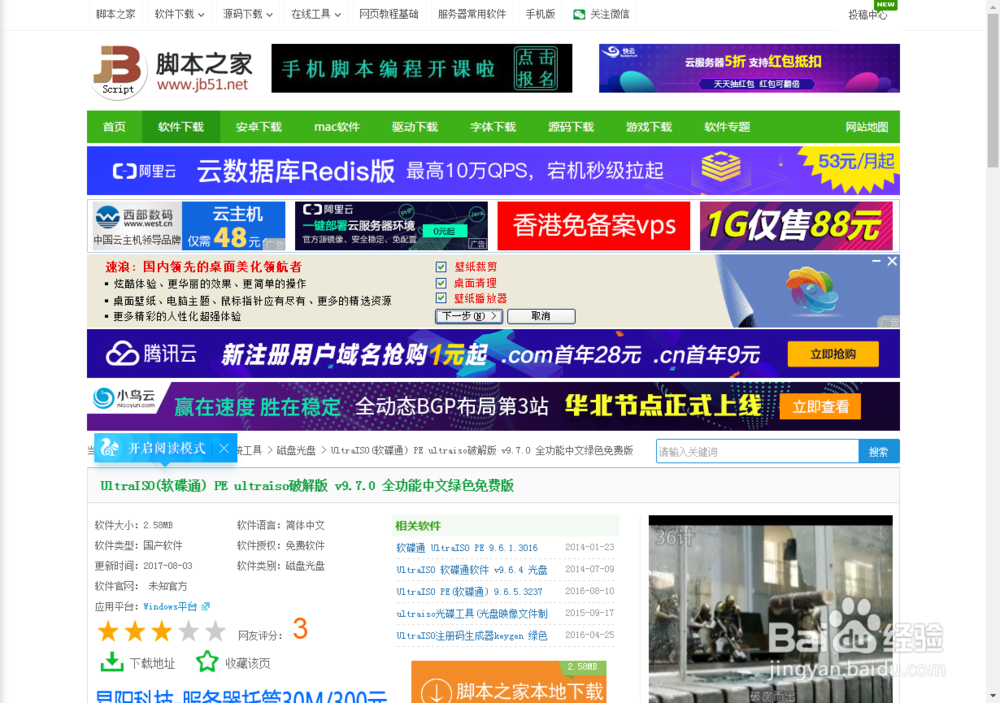Open related software 软碟通 UltraISO PE 9.6.1.3016

[x=467, y=547]
